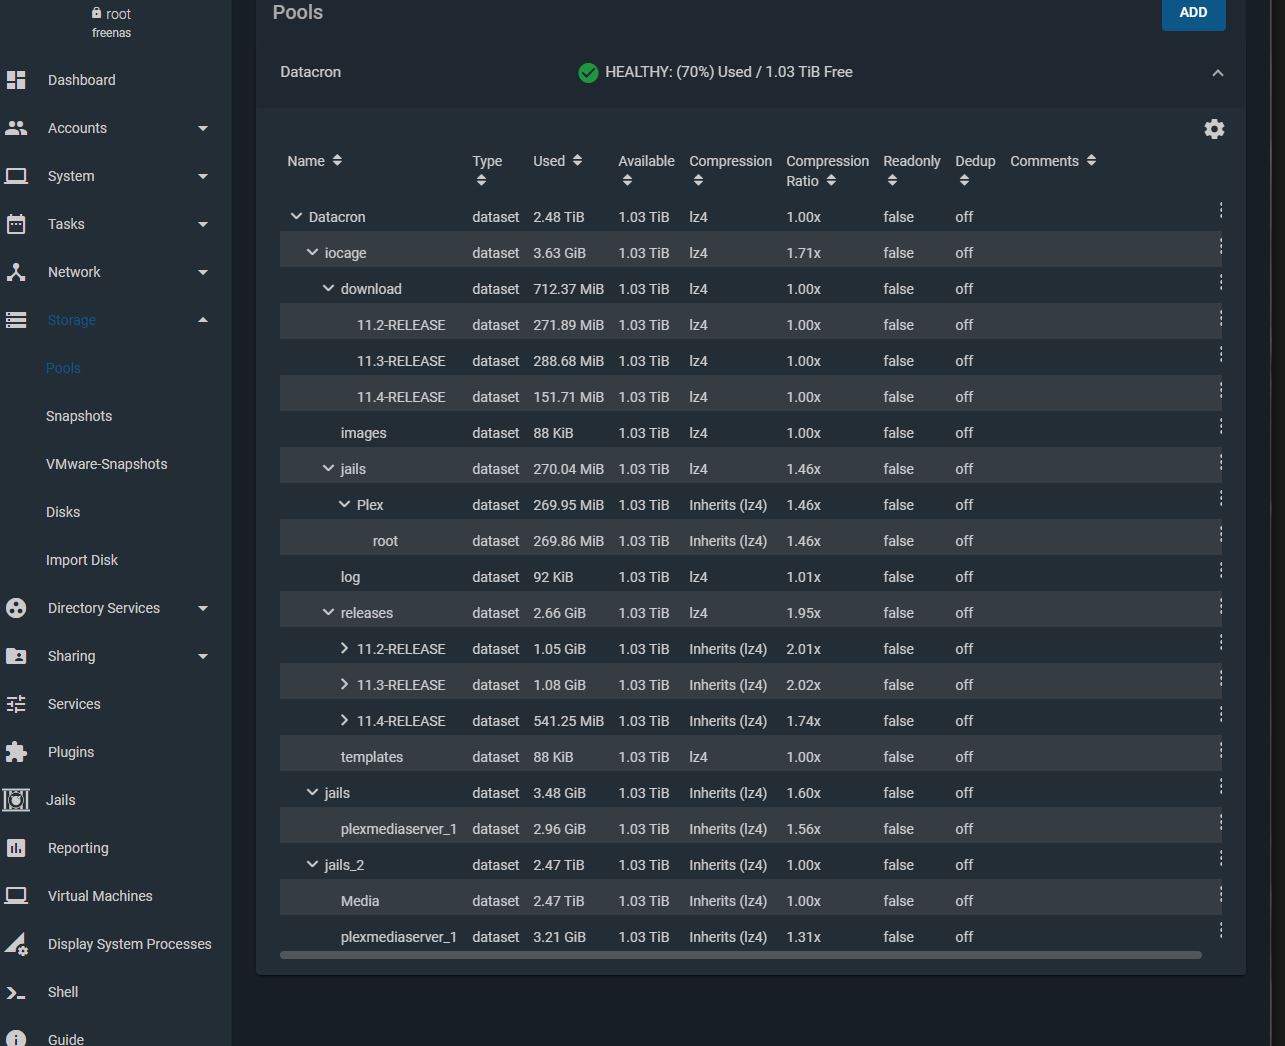Open VMware-Snapshots submenu item

coord(107,464)
